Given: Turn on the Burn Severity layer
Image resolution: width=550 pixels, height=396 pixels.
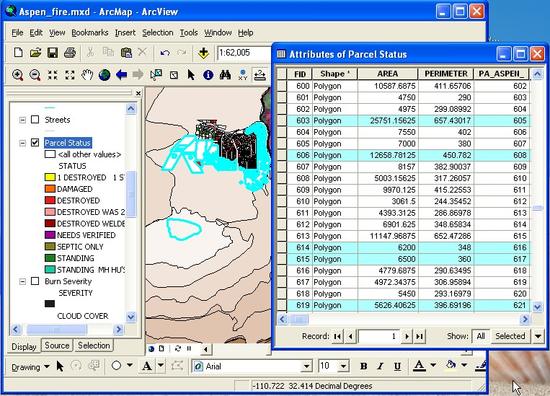Looking at the screenshot, I should (x=35, y=281).
